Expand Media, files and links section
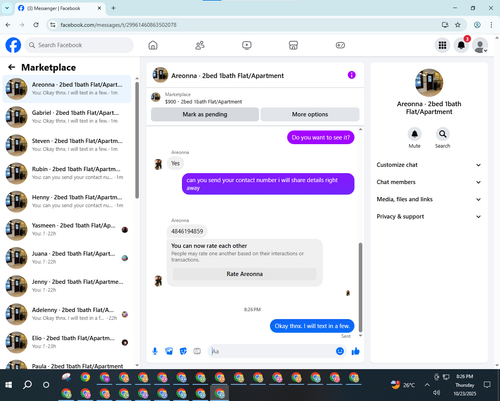Screen dimensions: 500x401 (429, 199)
